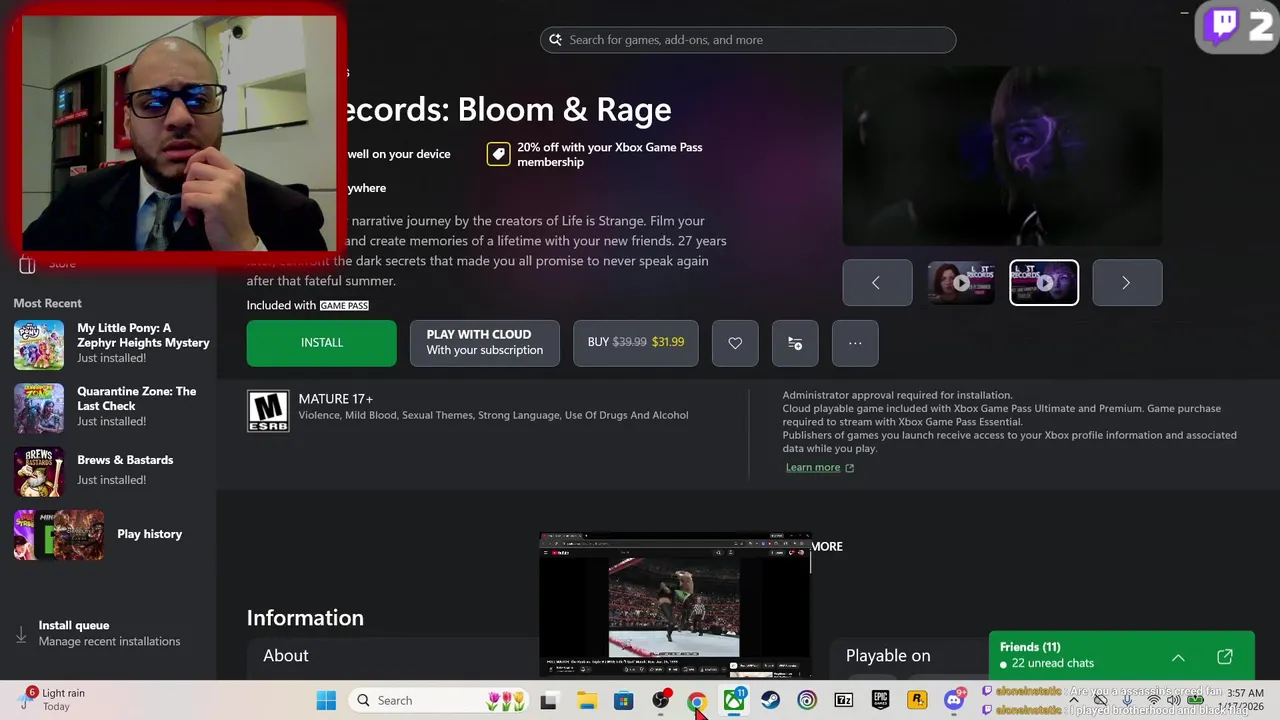Open Steam from taskbar

[770, 701]
